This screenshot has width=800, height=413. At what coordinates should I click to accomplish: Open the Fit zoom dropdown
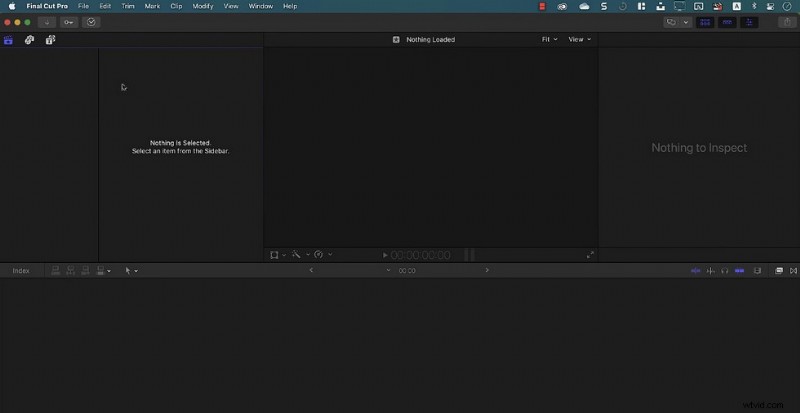549,39
